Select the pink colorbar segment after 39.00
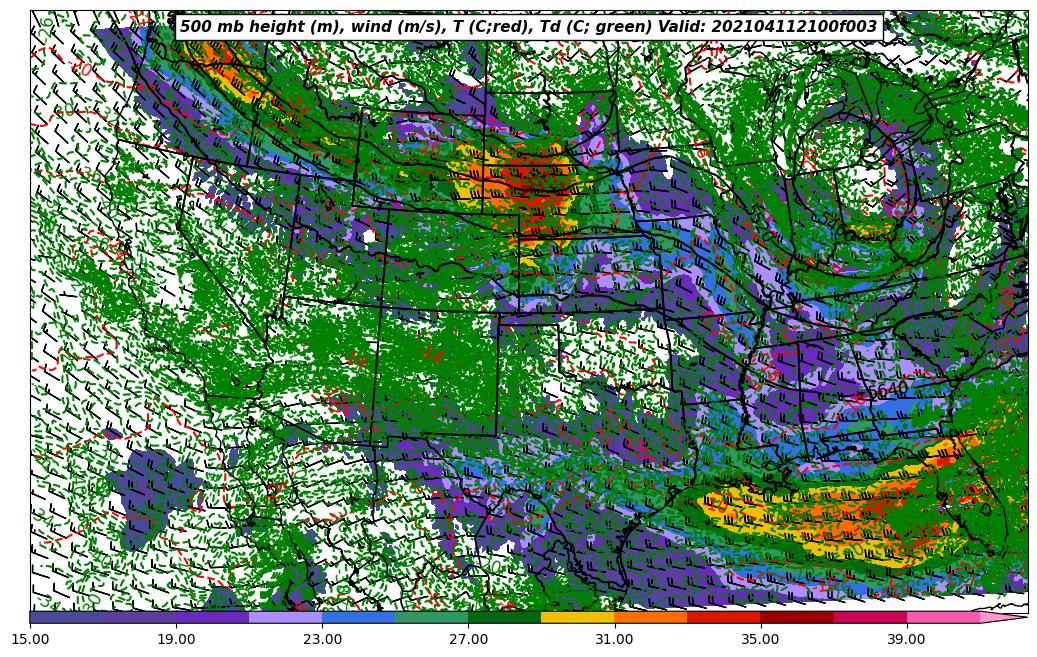1037x657 pixels. (942, 618)
